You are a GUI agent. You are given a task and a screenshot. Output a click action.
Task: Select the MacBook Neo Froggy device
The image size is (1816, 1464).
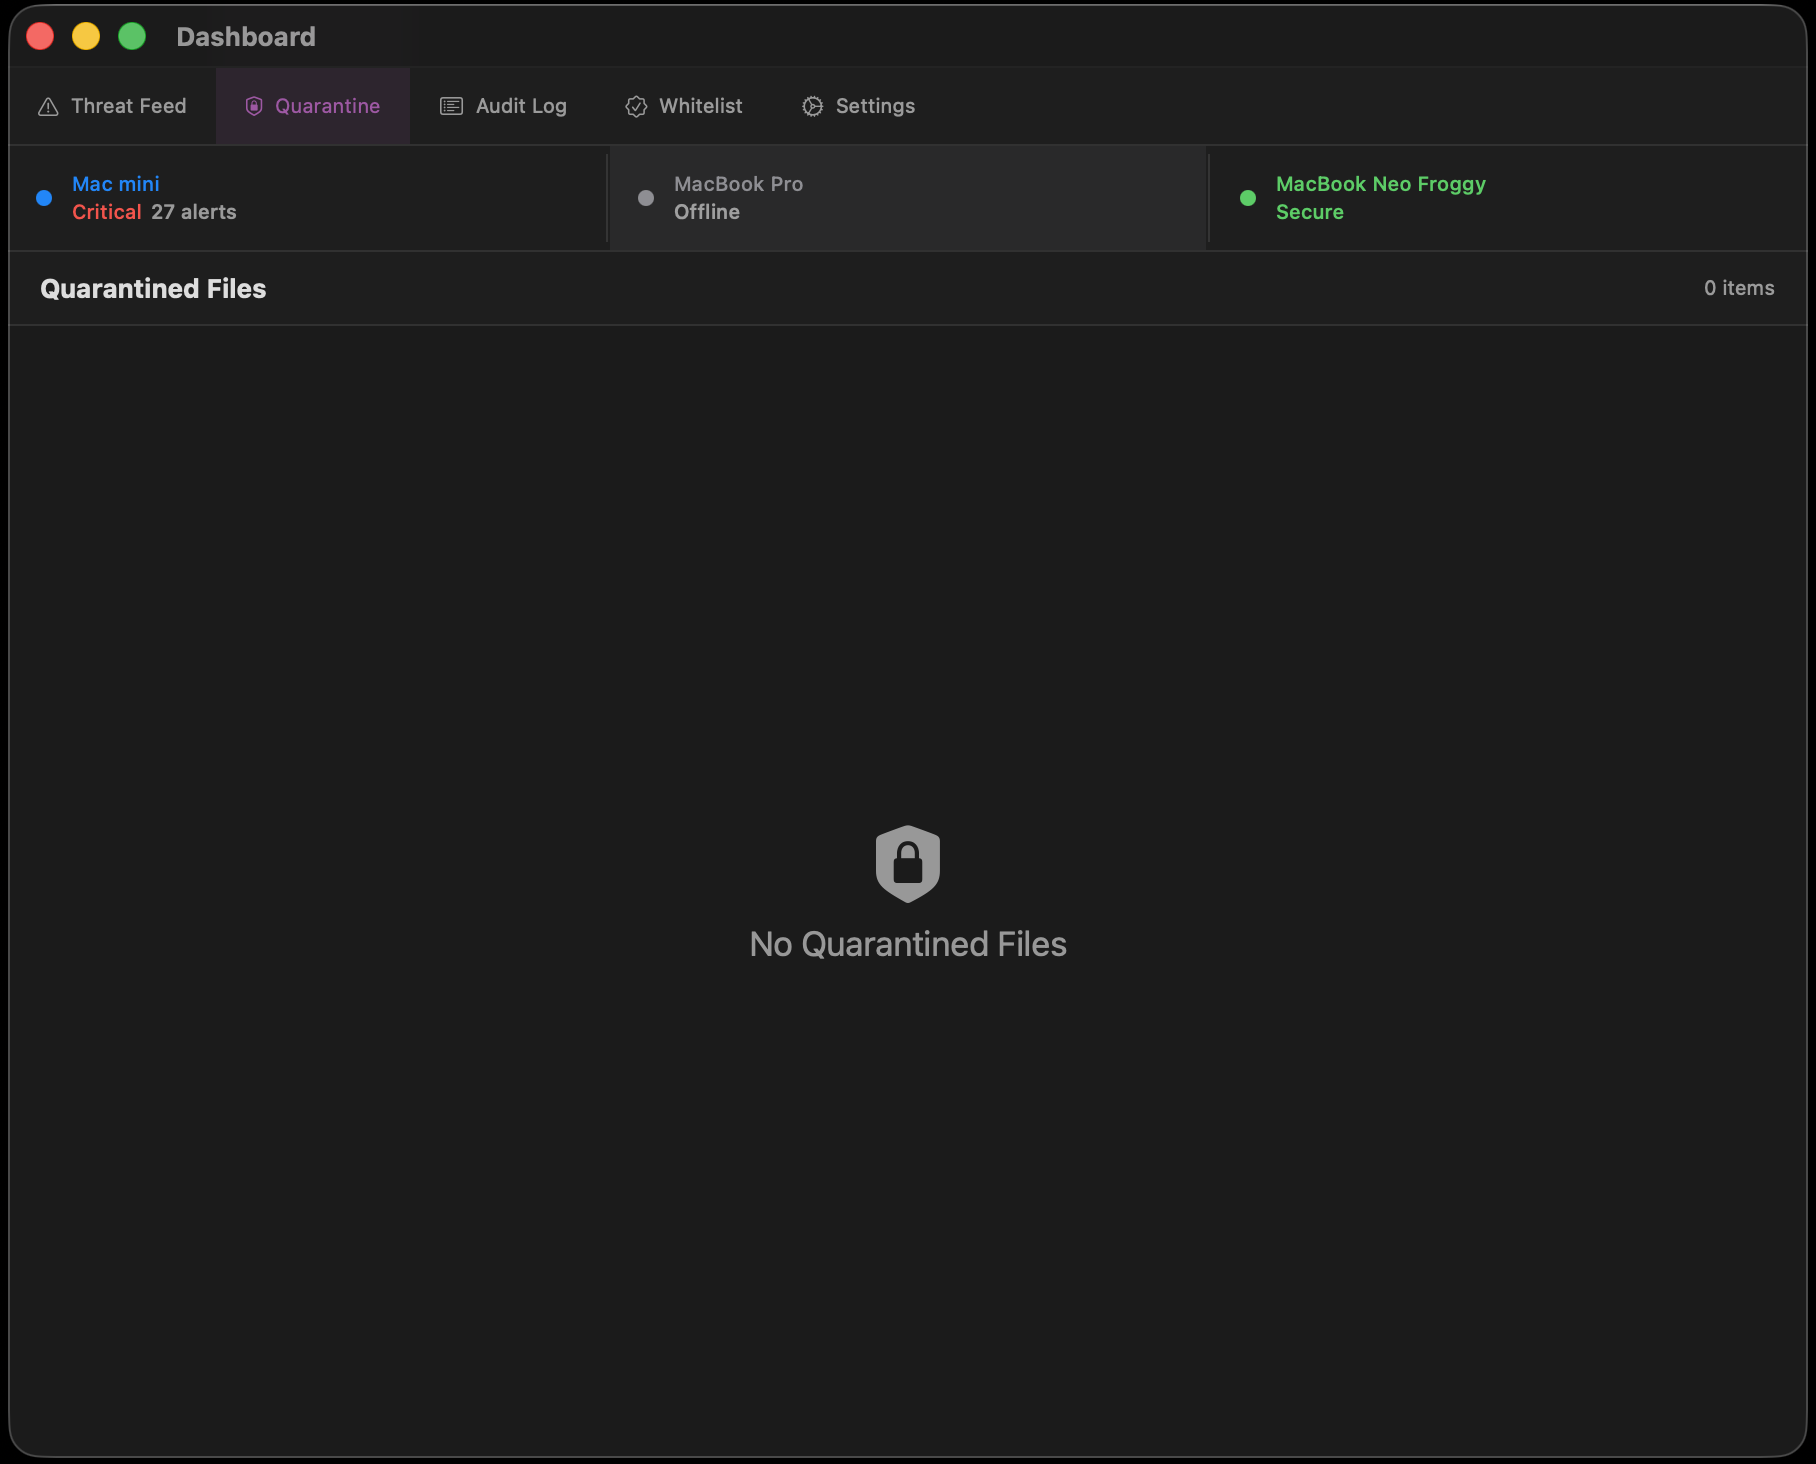(1508, 198)
